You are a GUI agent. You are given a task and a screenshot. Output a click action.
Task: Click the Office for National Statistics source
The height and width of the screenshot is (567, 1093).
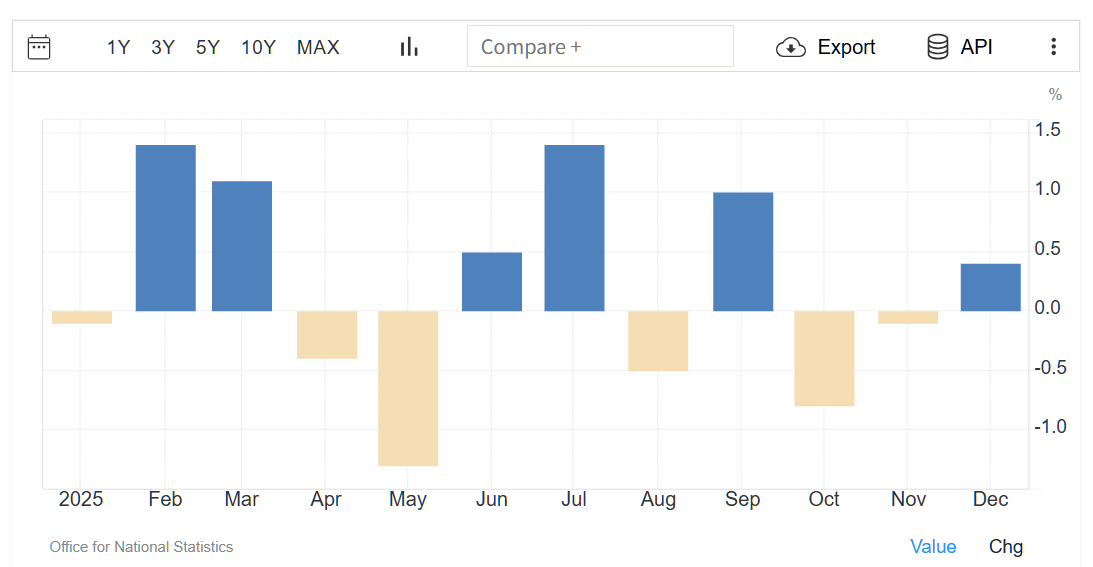click(x=141, y=547)
